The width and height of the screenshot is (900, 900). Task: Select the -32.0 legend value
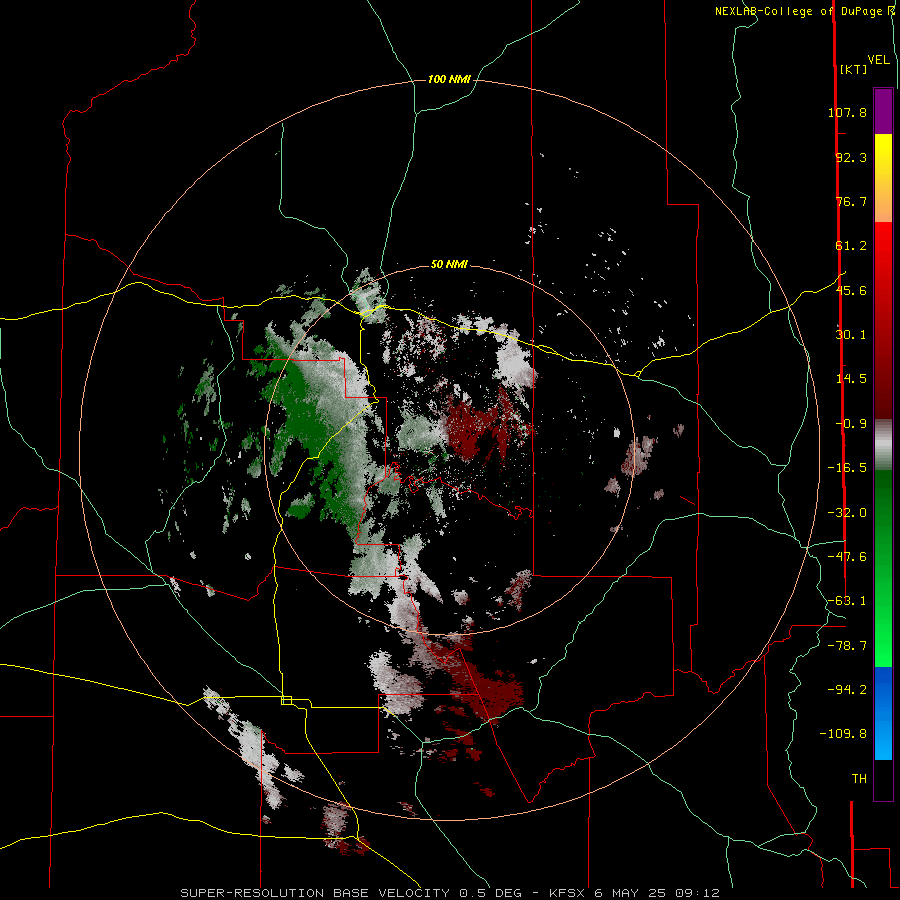click(x=847, y=513)
